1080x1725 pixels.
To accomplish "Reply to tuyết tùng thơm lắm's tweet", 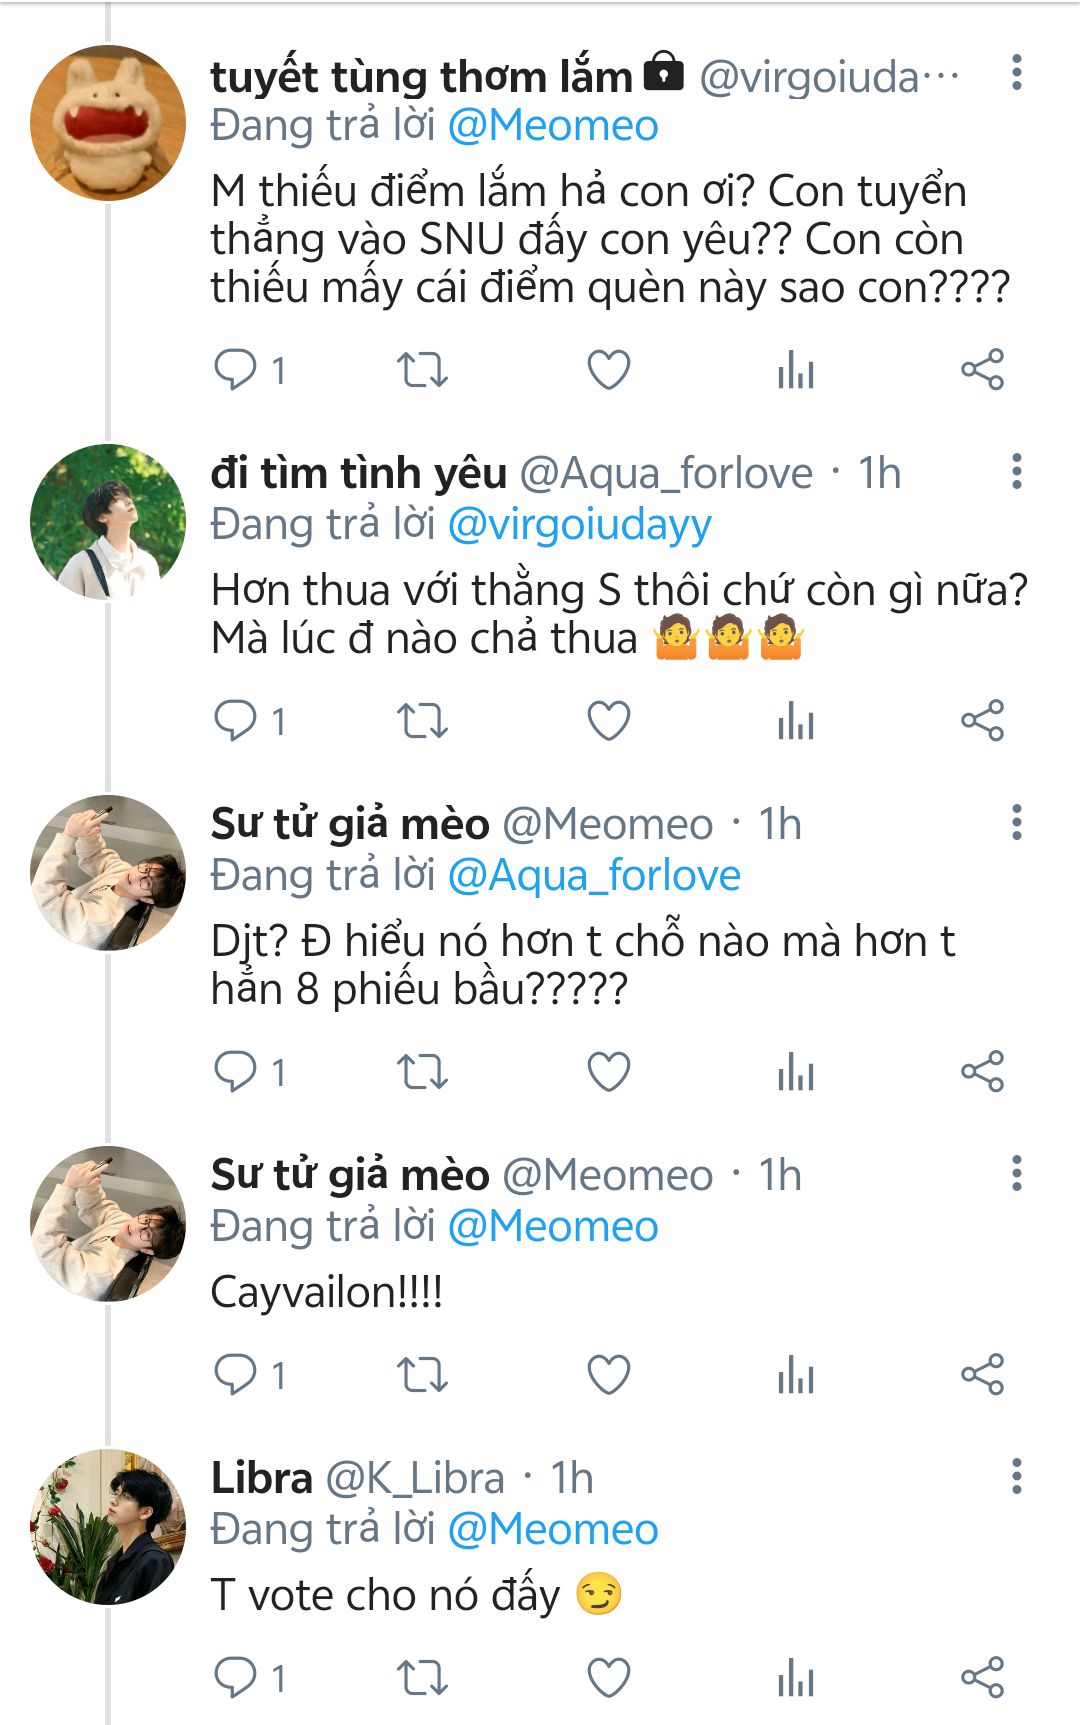I will point(236,370).
